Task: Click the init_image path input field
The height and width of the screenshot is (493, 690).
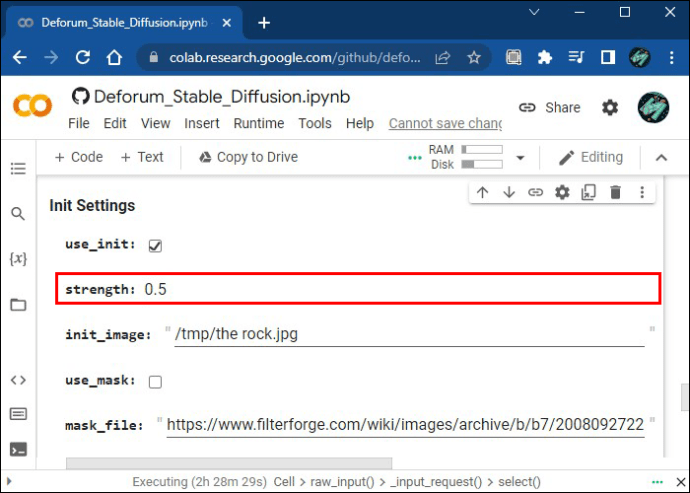Action: click(409, 334)
